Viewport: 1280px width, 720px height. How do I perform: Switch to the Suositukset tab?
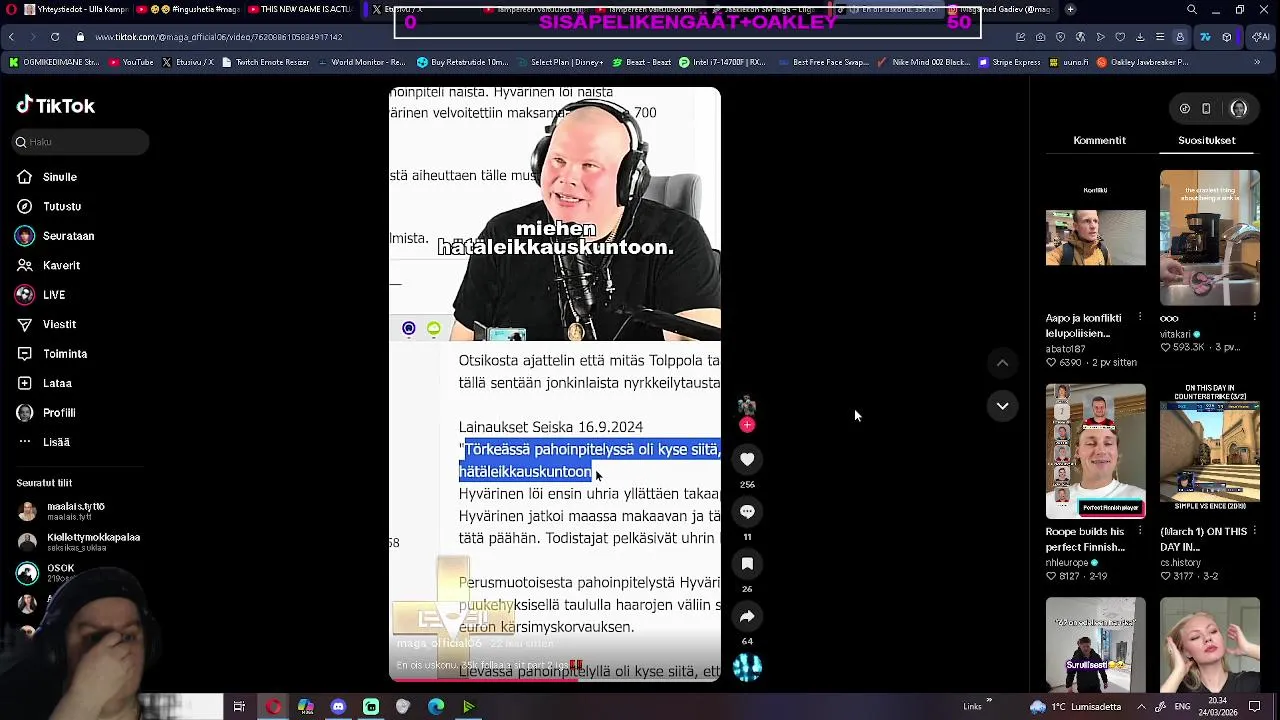pos(1206,140)
